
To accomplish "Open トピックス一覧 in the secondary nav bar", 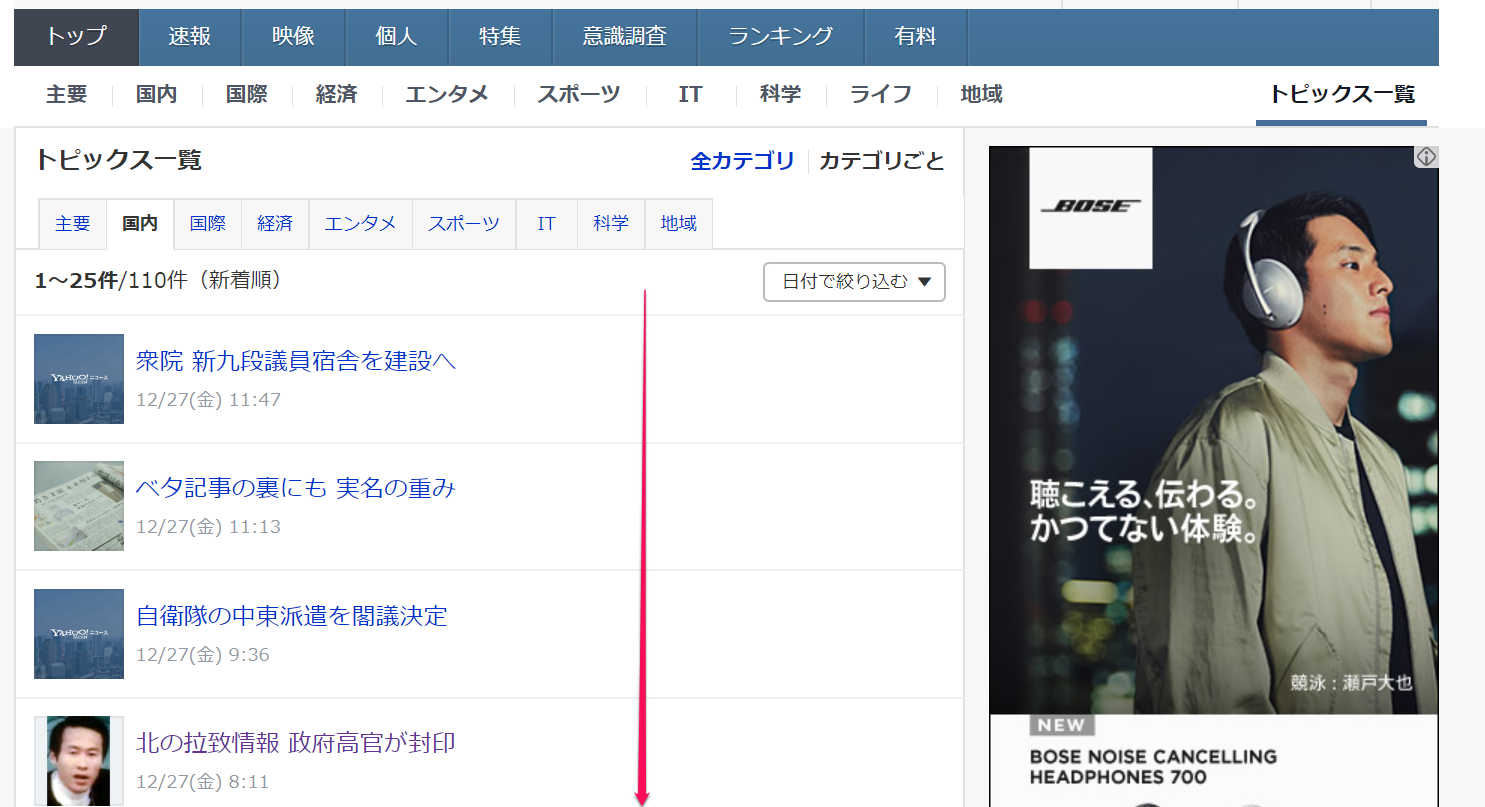I will point(1341,95).
